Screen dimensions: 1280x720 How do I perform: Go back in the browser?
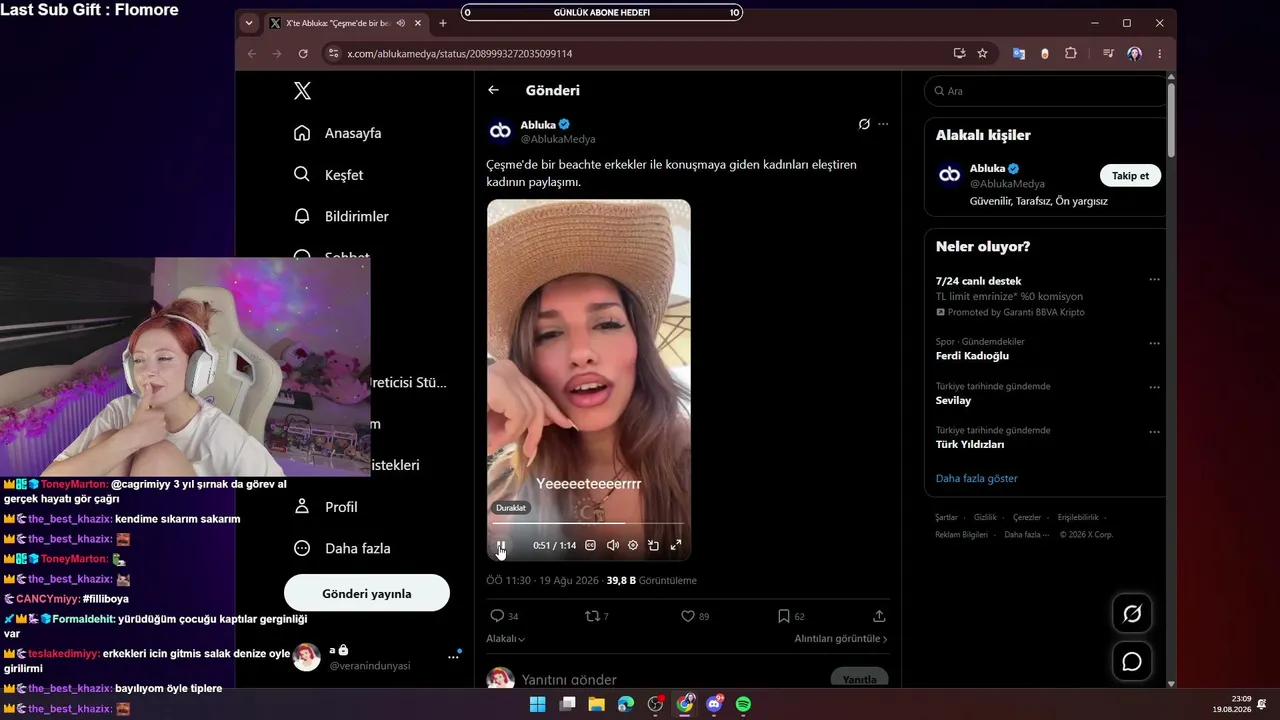pos(252,53)
